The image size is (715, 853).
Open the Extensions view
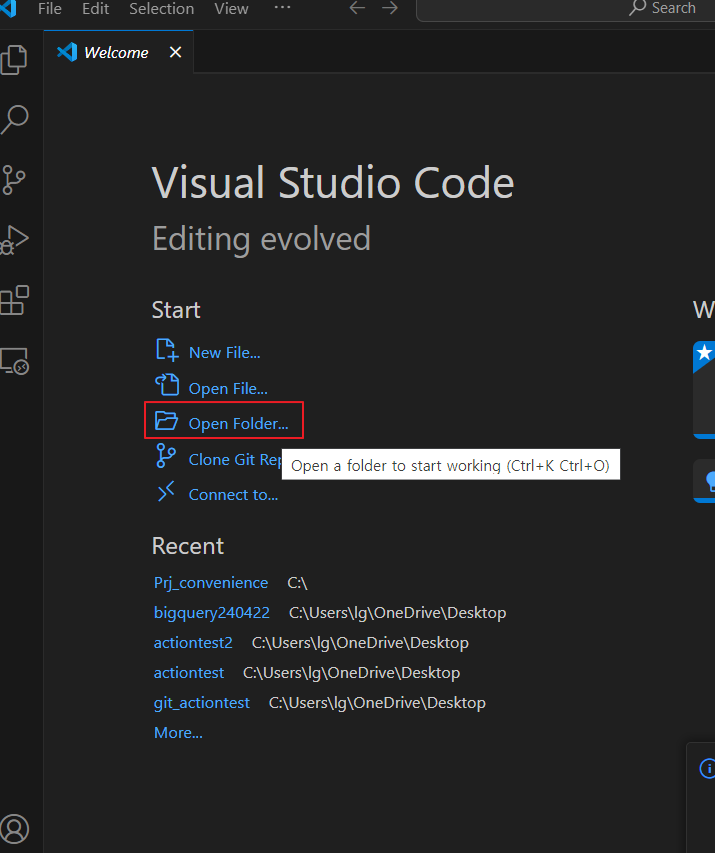coord(15,300)
